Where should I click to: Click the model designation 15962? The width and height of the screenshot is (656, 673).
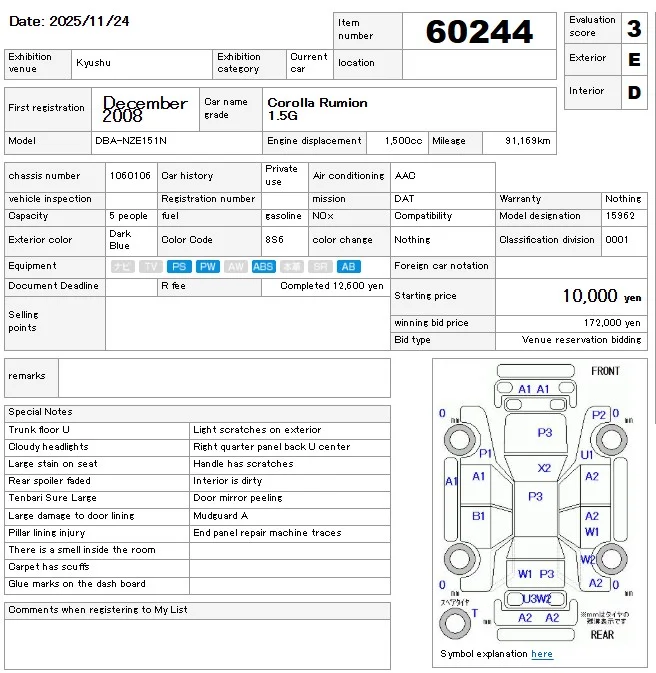620,215
